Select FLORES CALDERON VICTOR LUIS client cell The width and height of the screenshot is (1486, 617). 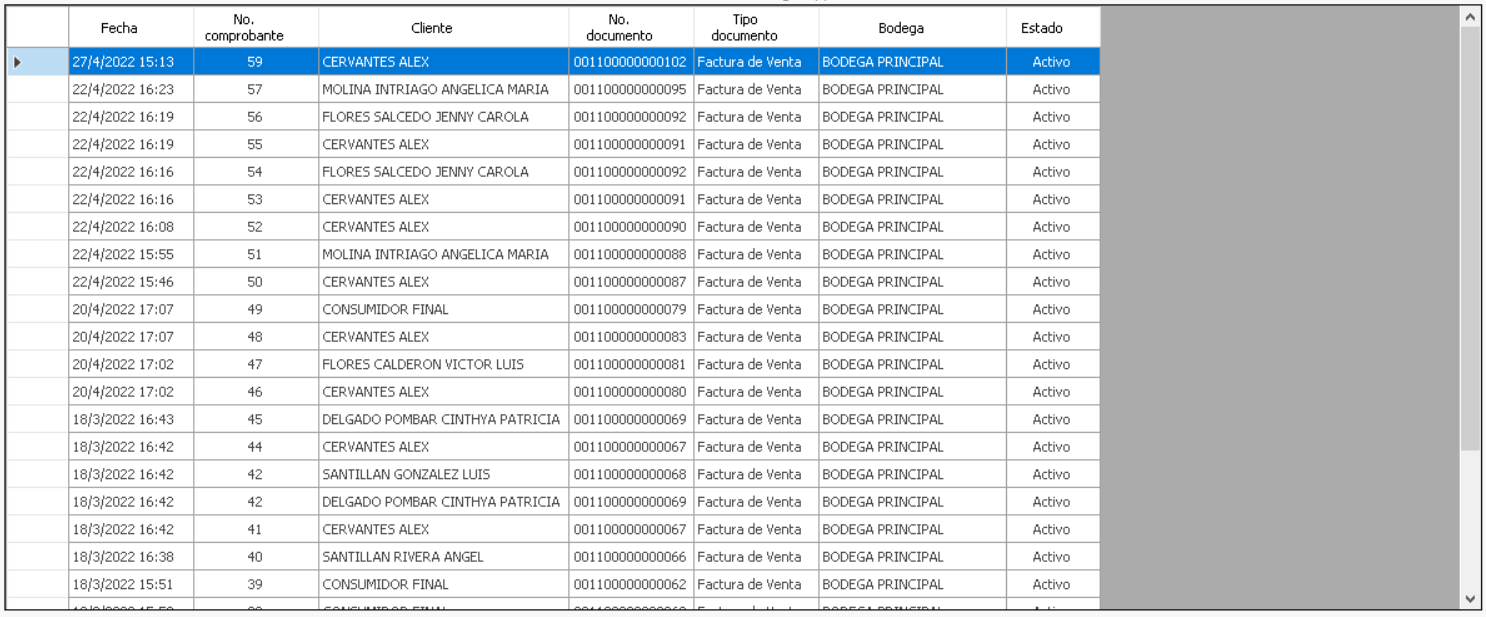[x=423, y=365]
